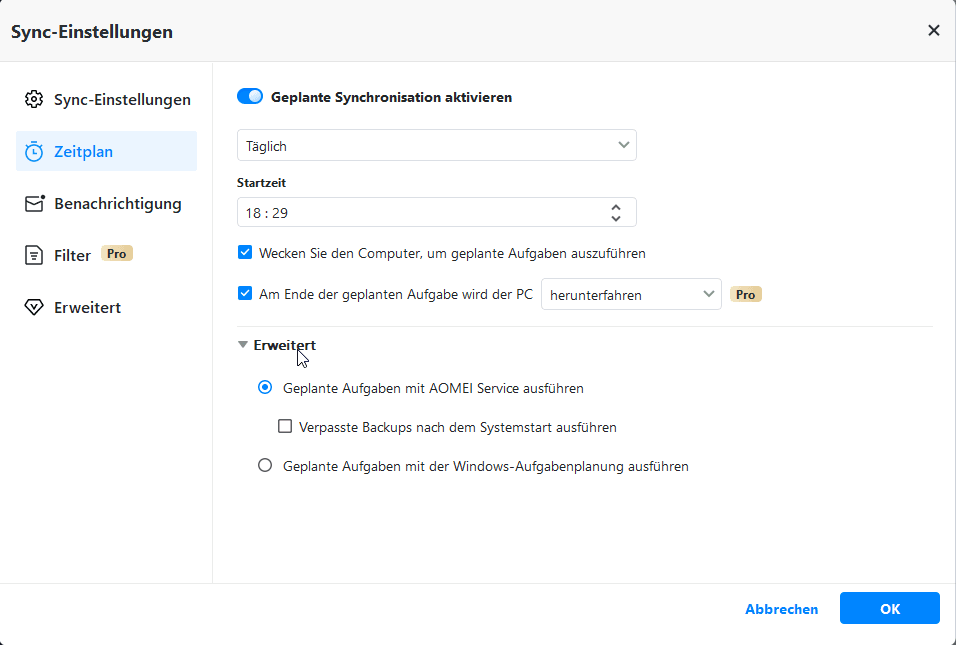The width and height of the screenshot is (956, 645).
Task: Close the Sync-Einstellungen dialog with X
Action: tap(933, 31)
